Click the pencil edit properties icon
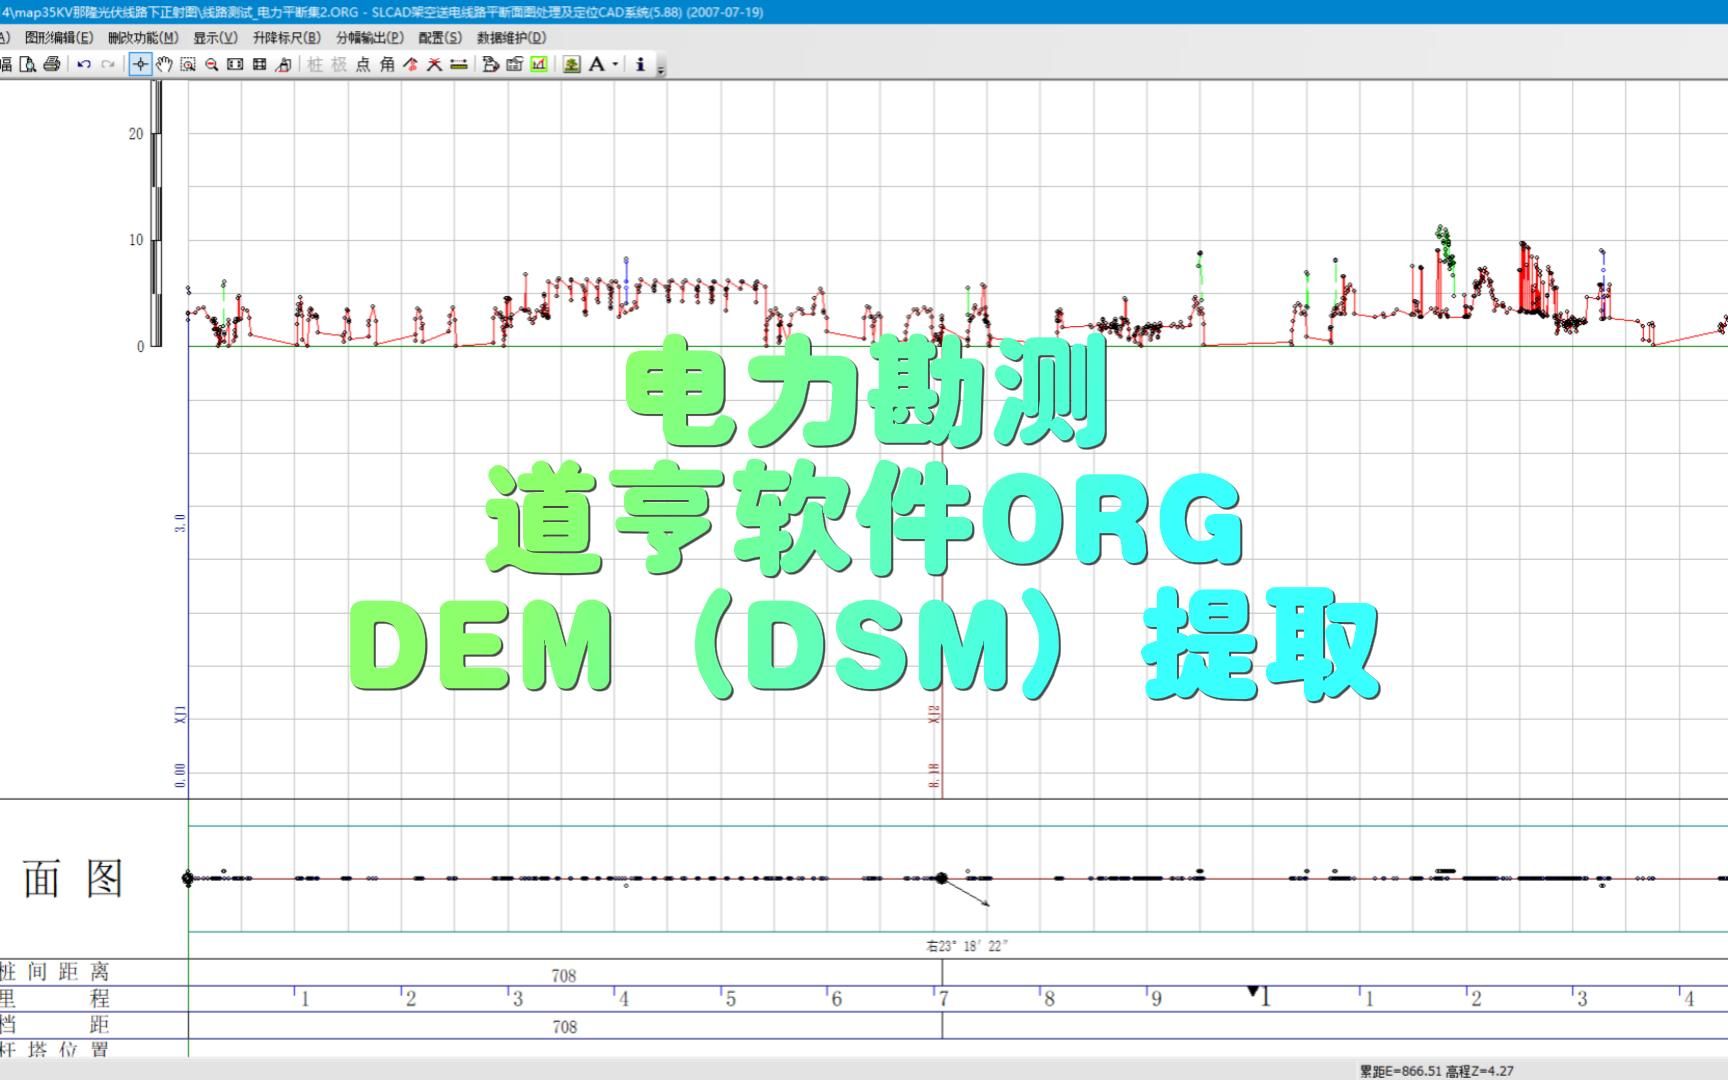 (490, 64)
